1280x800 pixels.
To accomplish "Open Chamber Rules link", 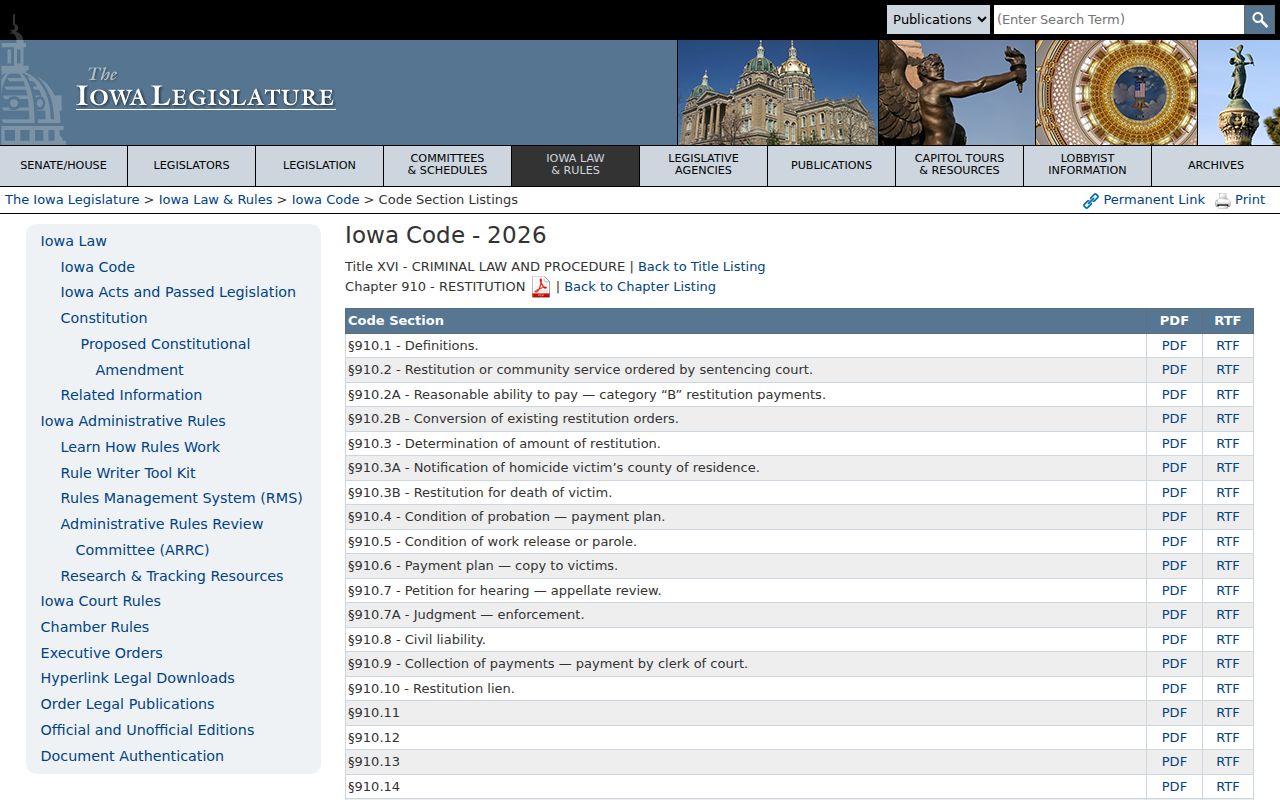I will (95, 627).
